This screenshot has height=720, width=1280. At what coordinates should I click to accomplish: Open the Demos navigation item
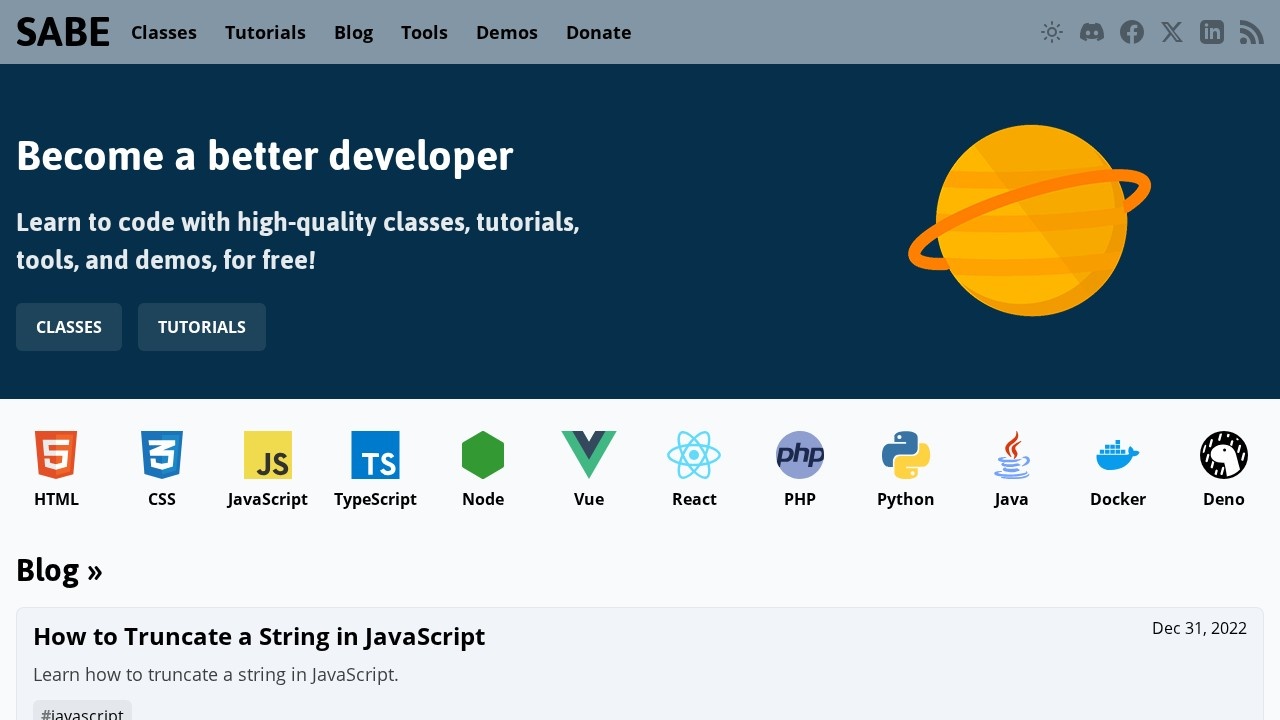[x=507, y=32]
